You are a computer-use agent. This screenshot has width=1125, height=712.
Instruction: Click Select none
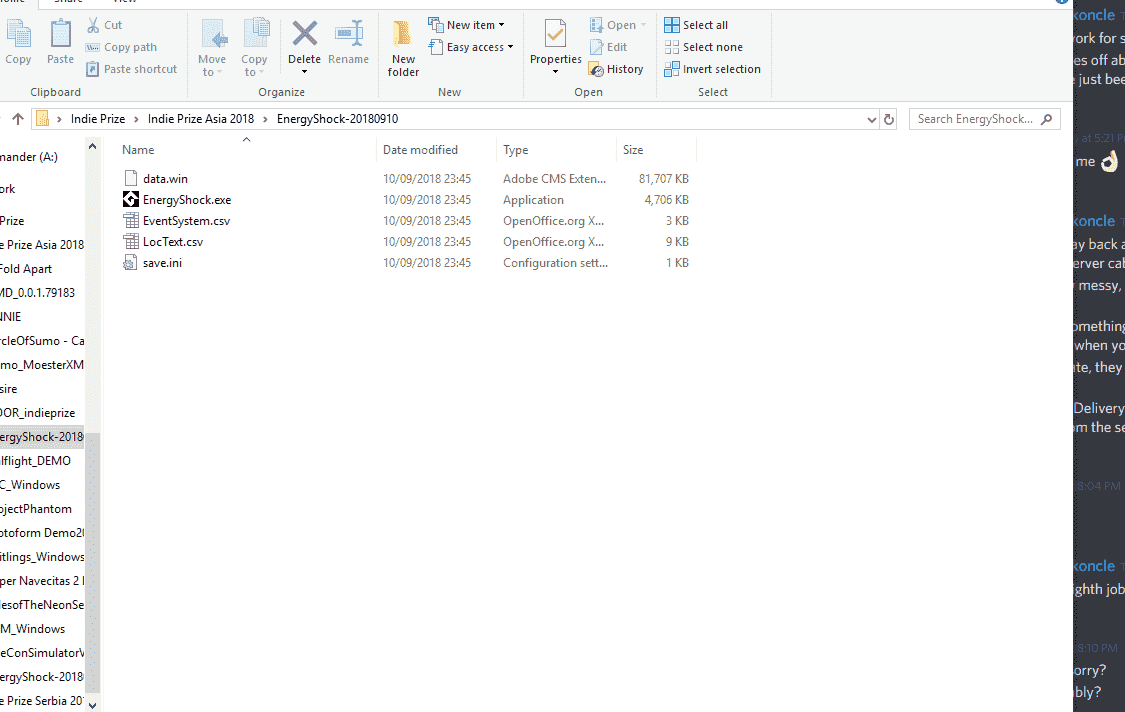[704, 47]
